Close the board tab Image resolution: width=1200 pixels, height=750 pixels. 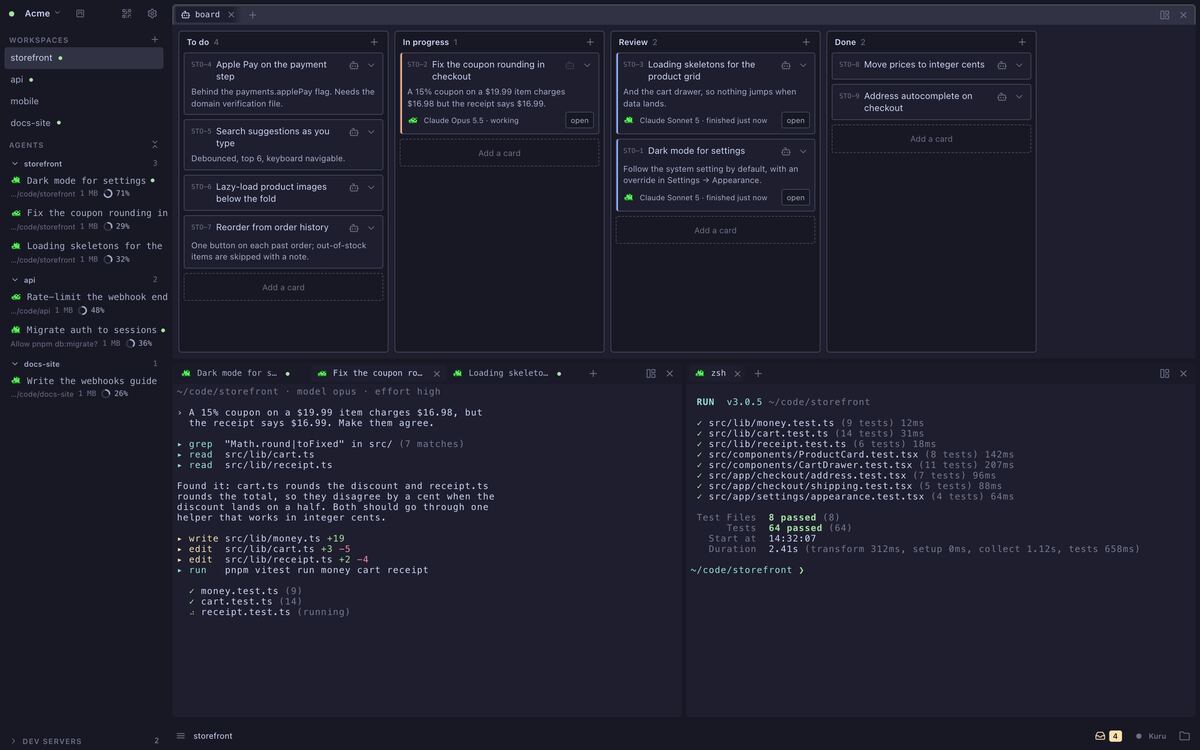click(x=231, y=15)
